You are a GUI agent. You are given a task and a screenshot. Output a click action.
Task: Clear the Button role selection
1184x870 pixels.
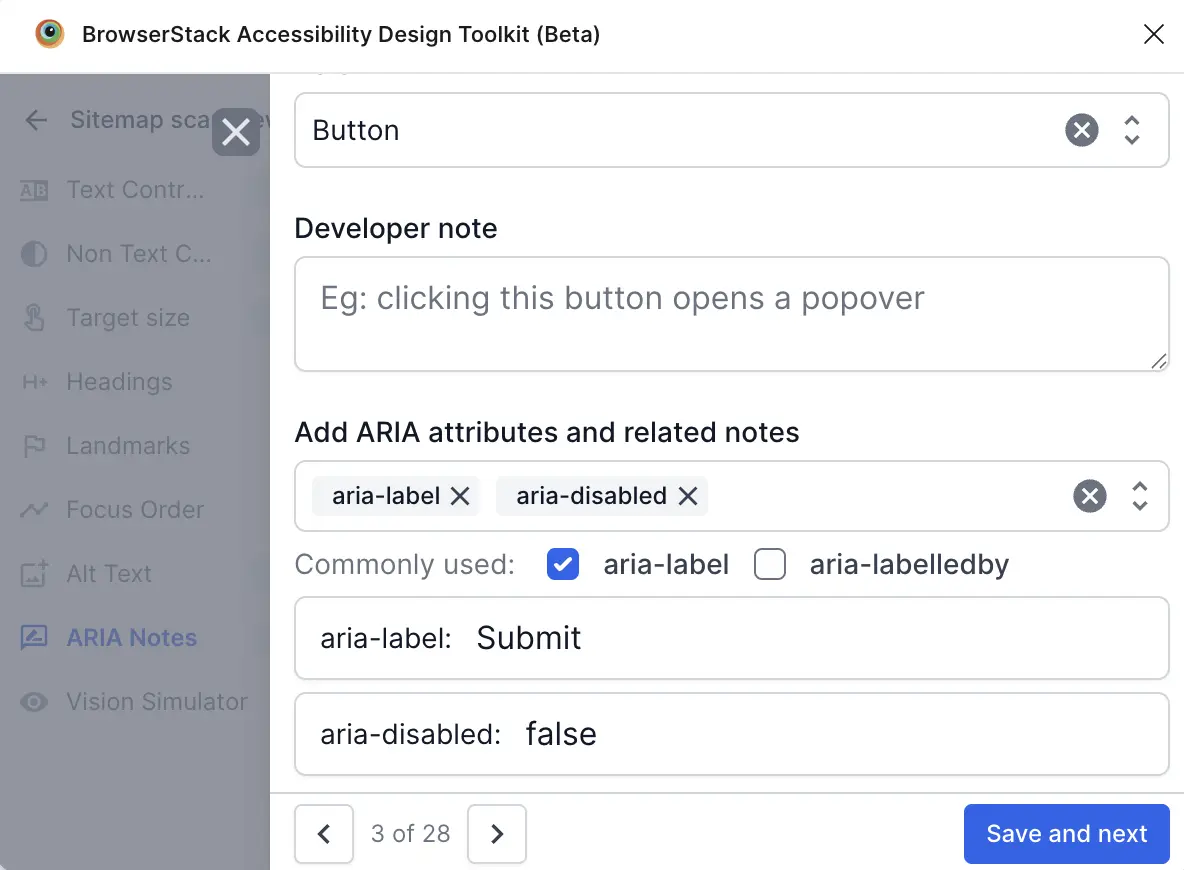pos(1081,130)
